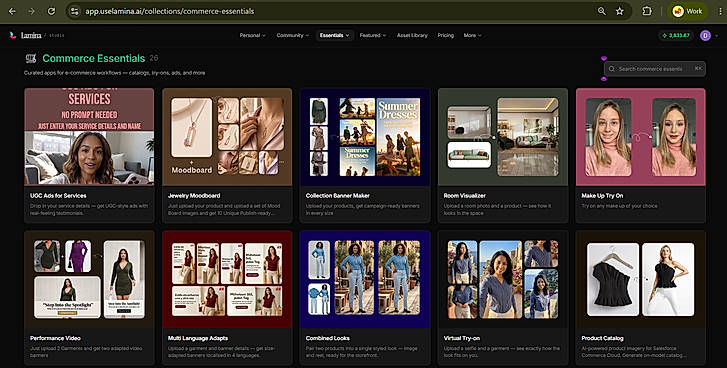Image resolution: width=727 pixels, height=368 pixels.
Task: Expand the More dropdown
Action: [472, 35]
